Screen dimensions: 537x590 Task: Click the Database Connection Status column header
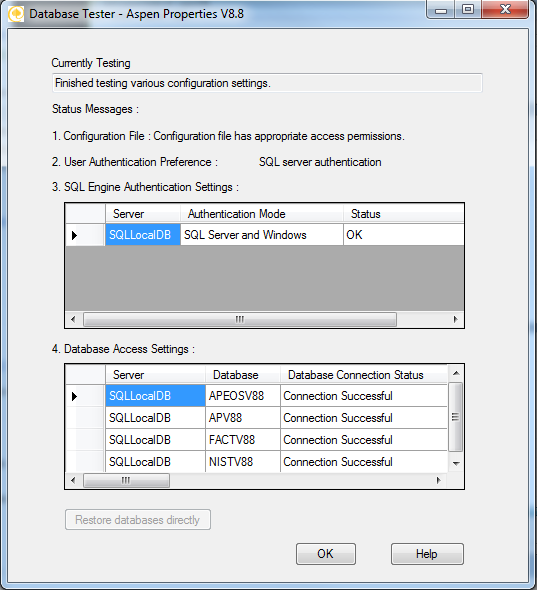[364, 375]
